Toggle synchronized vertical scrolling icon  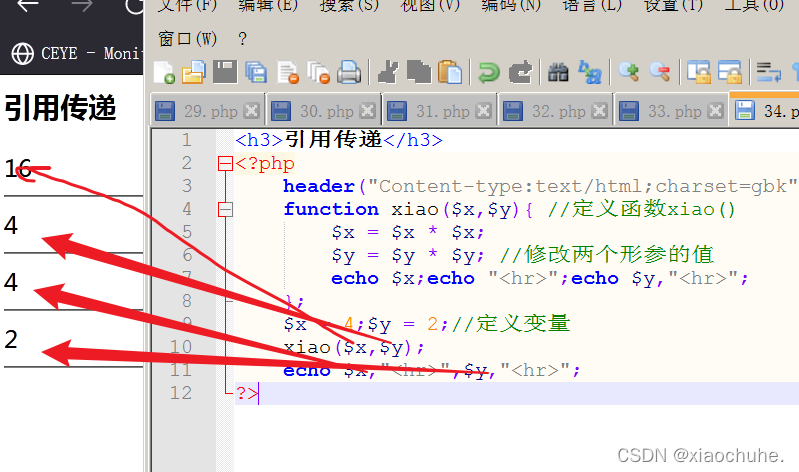[699, 72]
